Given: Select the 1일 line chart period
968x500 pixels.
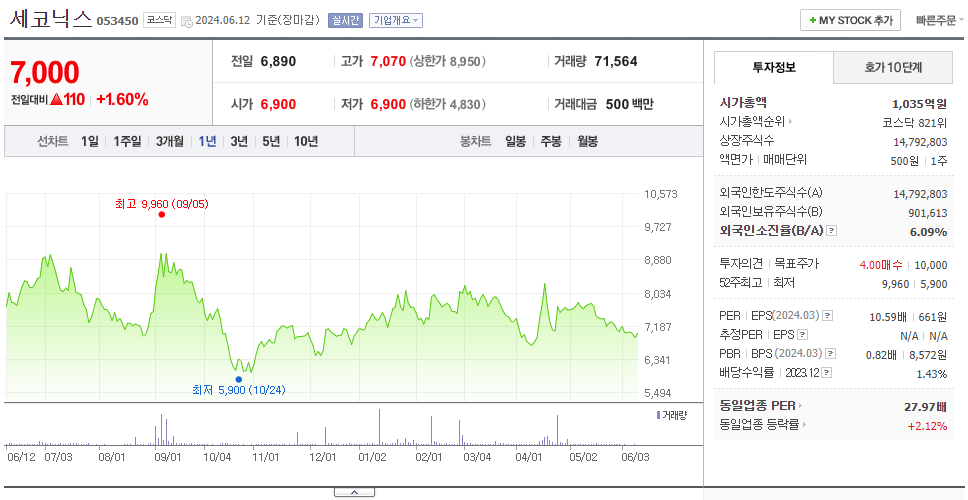Looking at the screenshot, I should [x=90, y=141].
